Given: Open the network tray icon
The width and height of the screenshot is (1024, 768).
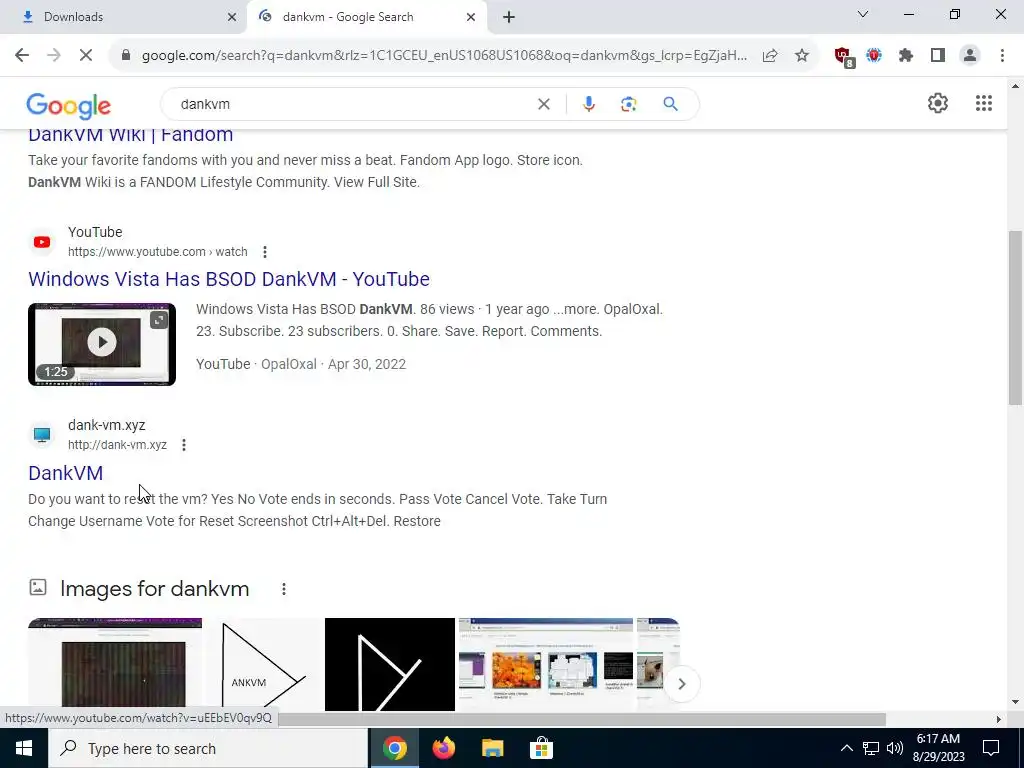Looking at the screenshot, I should [x=871, y=748].
